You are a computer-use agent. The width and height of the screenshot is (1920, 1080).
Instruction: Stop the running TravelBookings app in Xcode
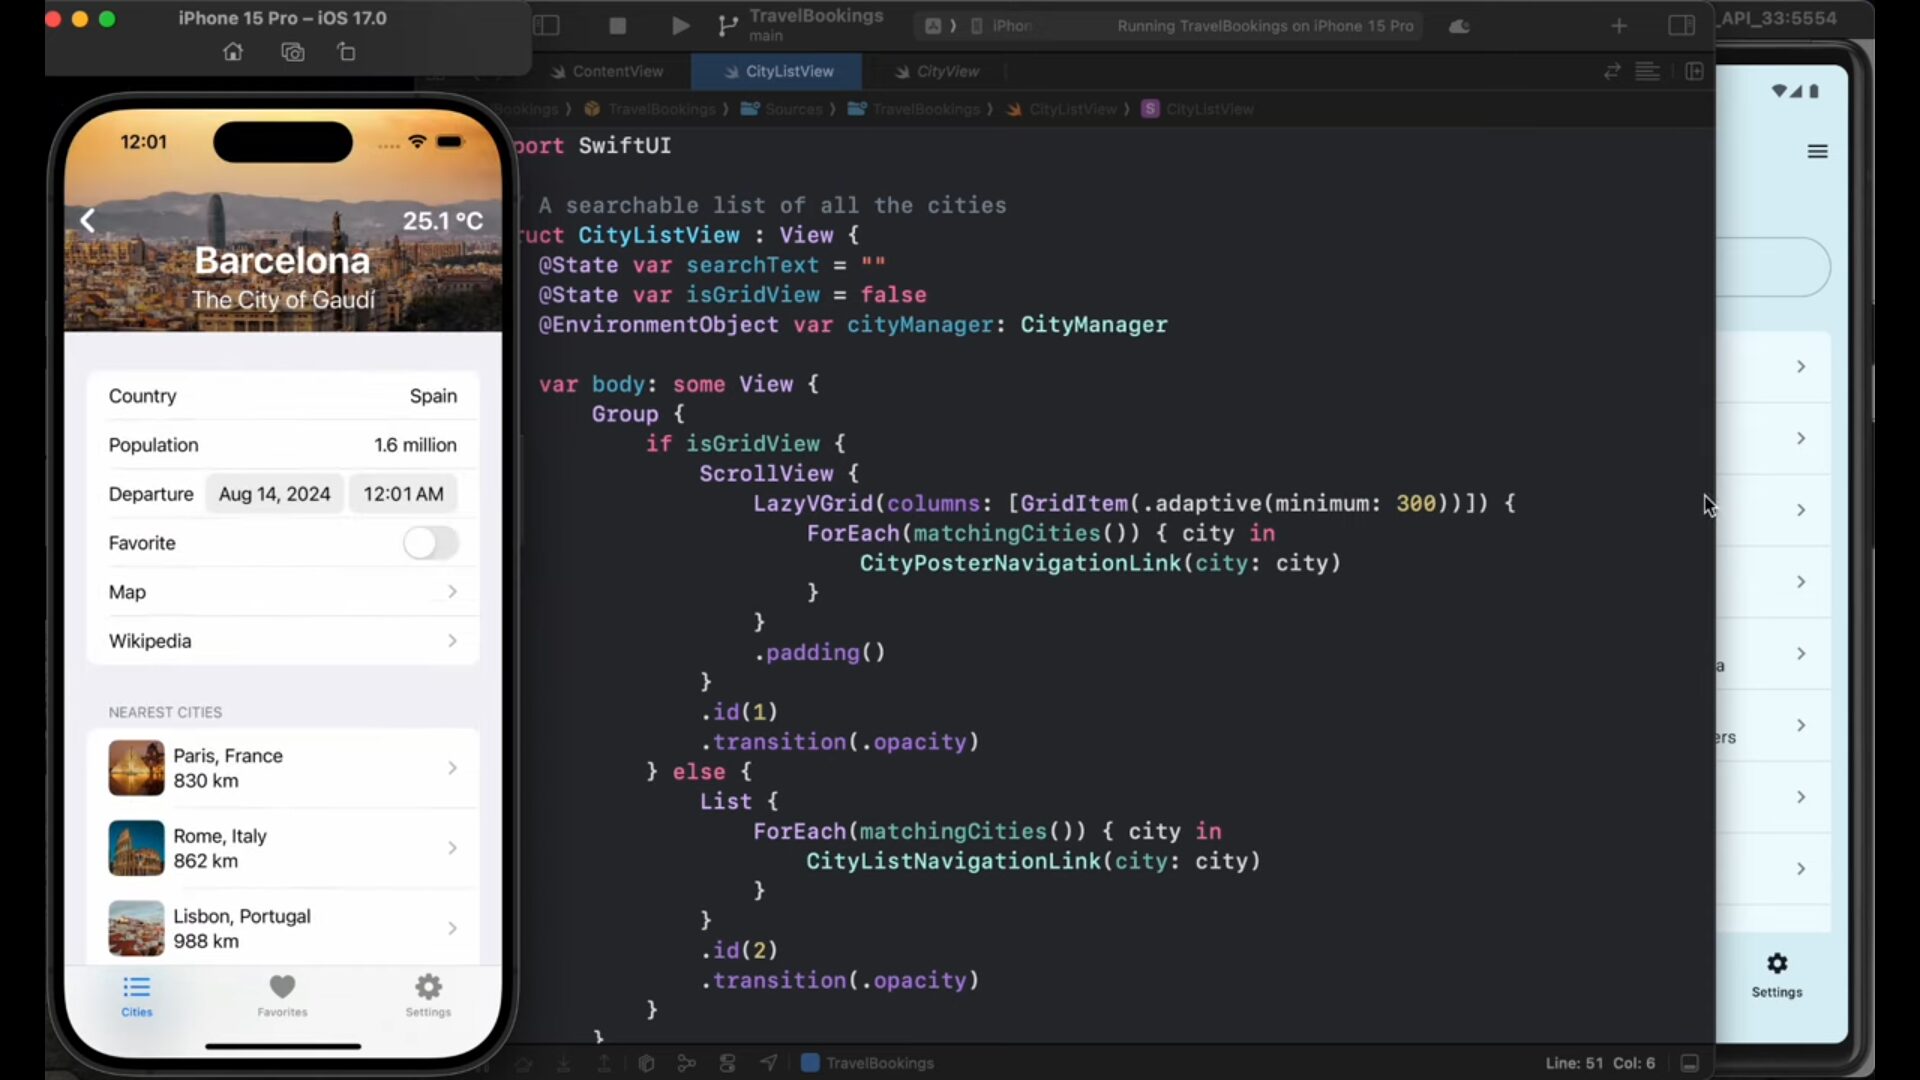(618, 26)
